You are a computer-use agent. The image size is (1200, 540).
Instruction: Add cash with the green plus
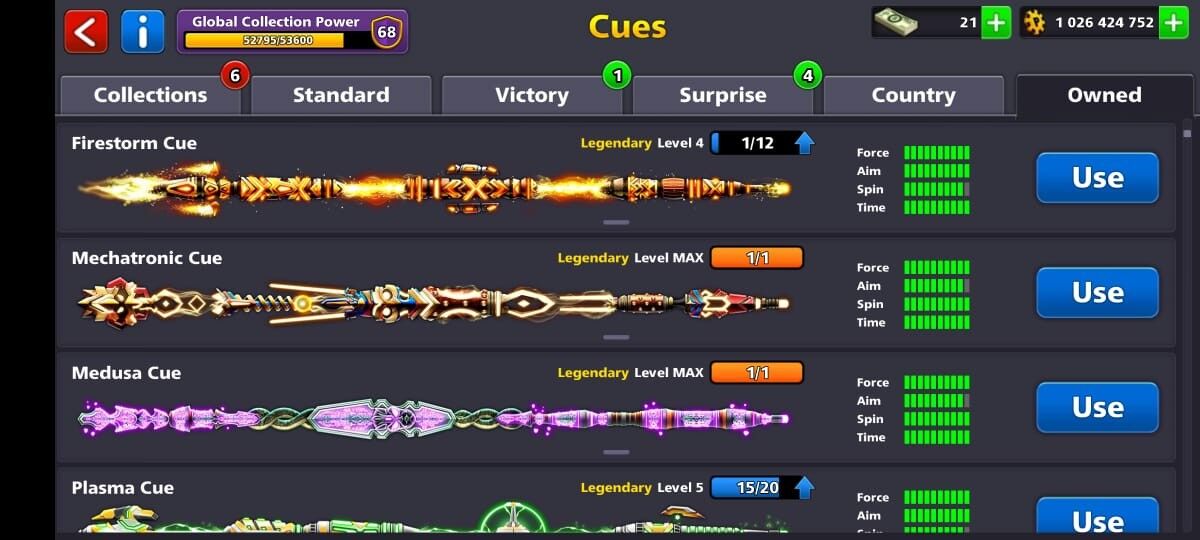[x=996, y=22]
